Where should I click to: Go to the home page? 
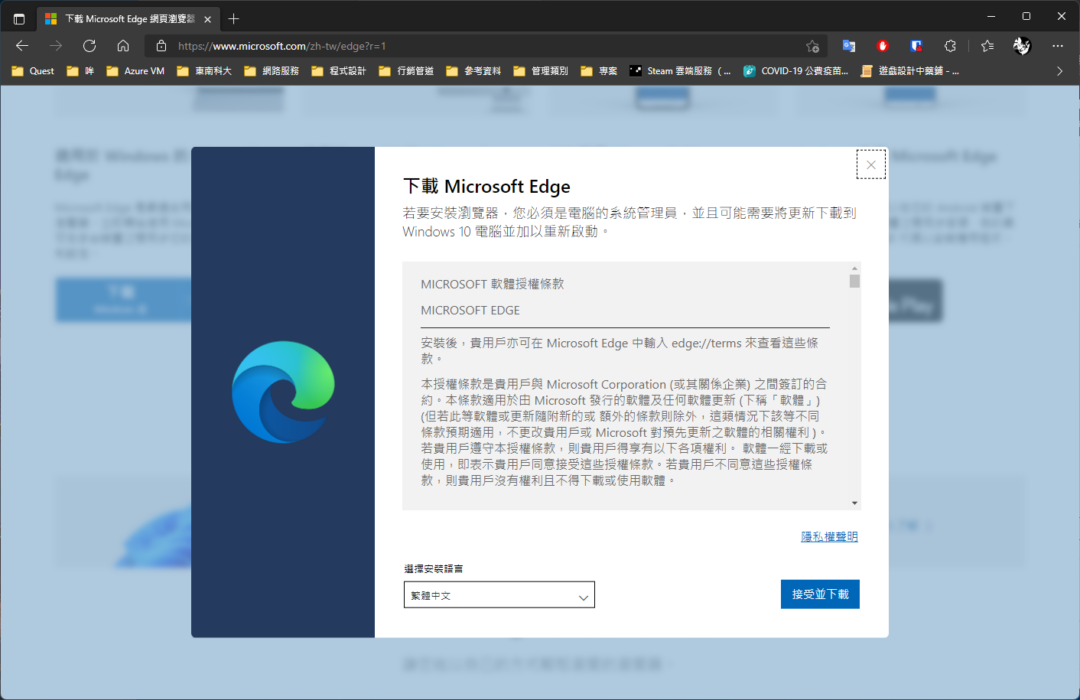123,46
